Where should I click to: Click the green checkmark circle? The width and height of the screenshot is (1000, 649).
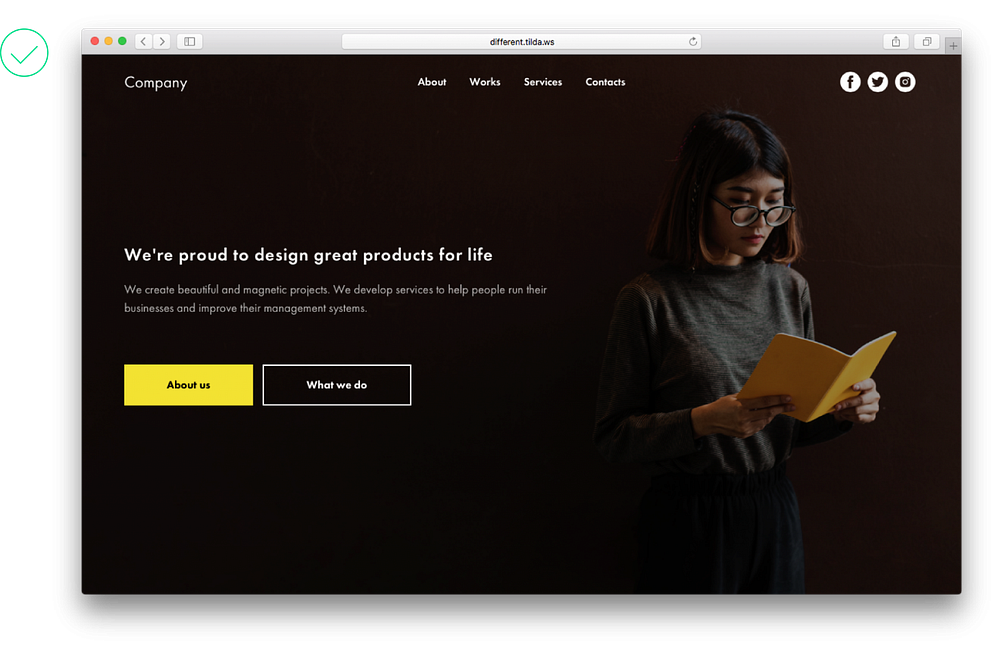click(x=24, y=52)
